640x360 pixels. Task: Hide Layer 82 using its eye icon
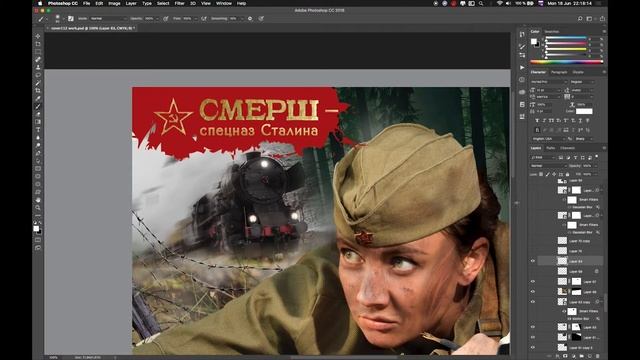tap(533, 327)
